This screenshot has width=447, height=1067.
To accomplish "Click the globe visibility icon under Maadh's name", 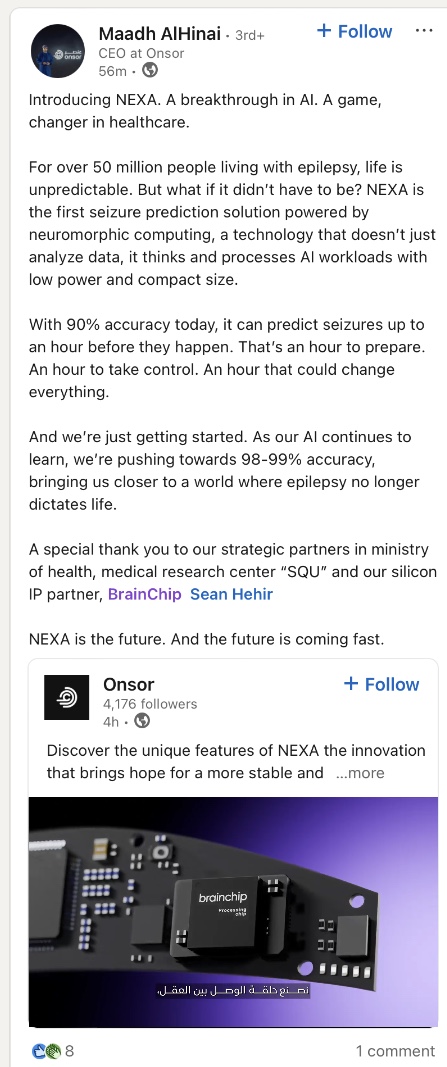I will (150, 70).
